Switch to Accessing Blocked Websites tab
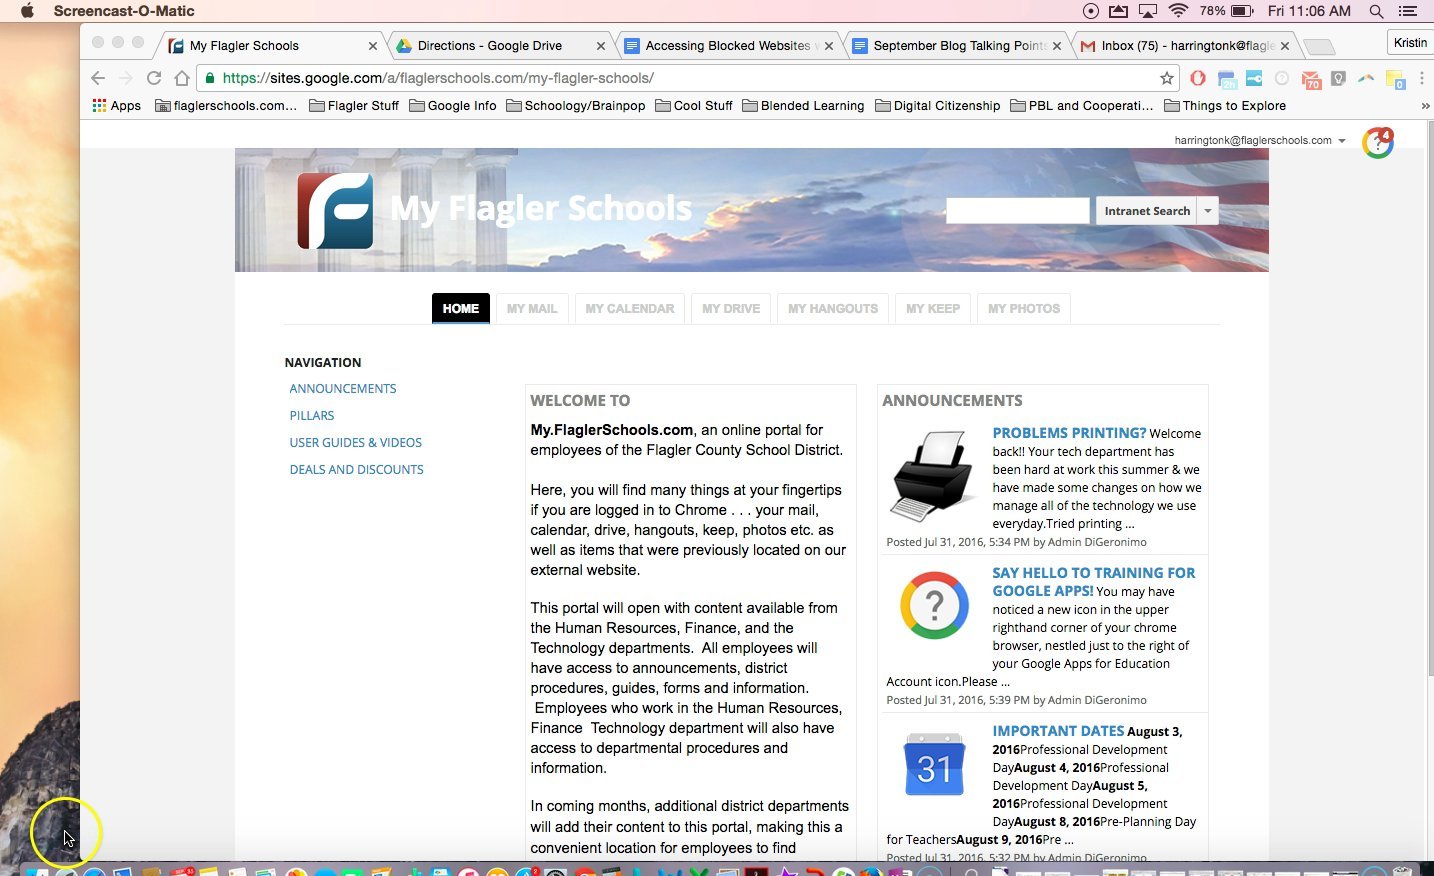This screenshot has height=876, width=1434. tap(728, 45)
